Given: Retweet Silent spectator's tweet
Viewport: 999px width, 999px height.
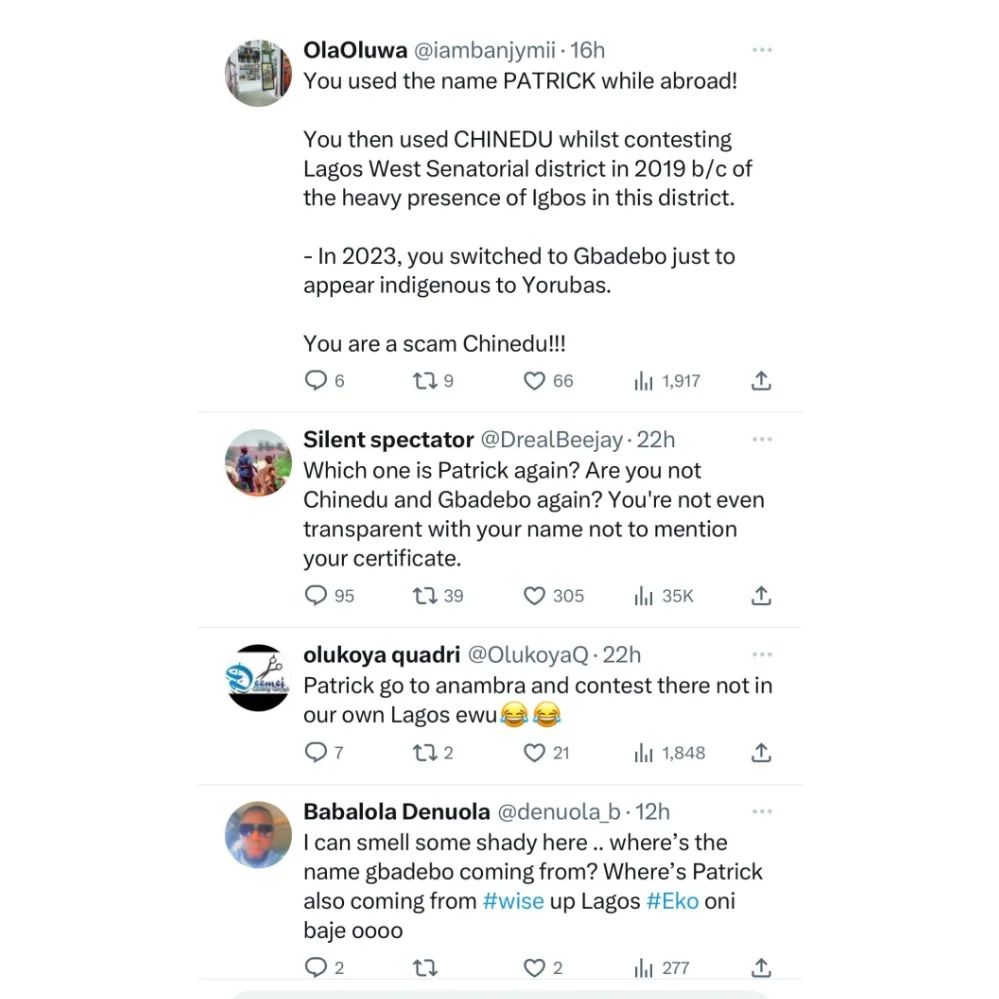Looking at the screenshot, I should (x=425, y=596).
